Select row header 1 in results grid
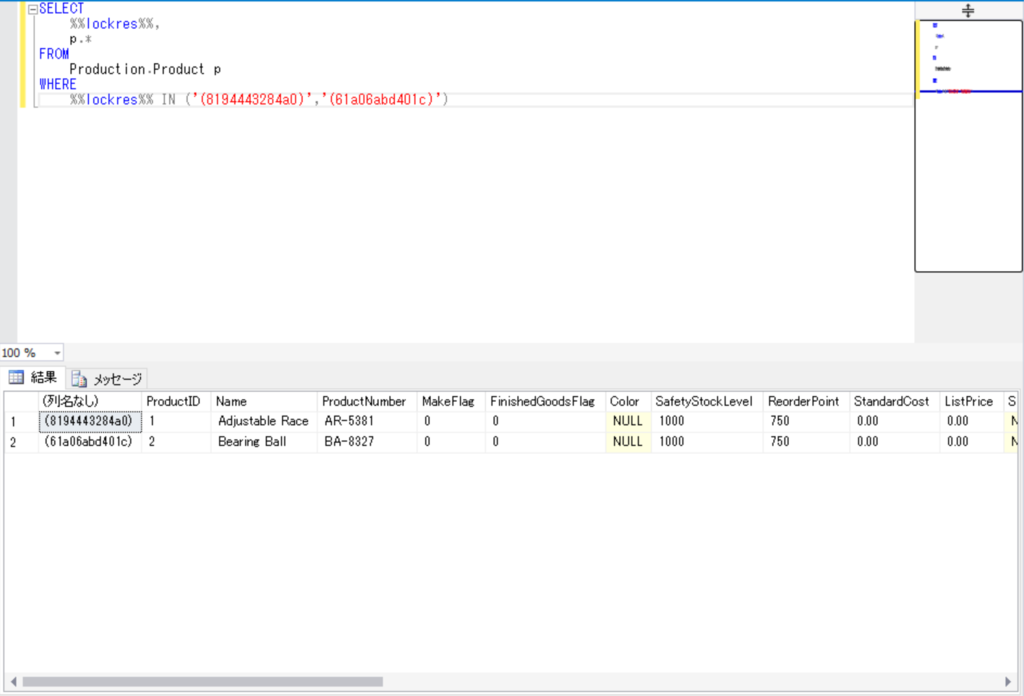 [21, 422]
